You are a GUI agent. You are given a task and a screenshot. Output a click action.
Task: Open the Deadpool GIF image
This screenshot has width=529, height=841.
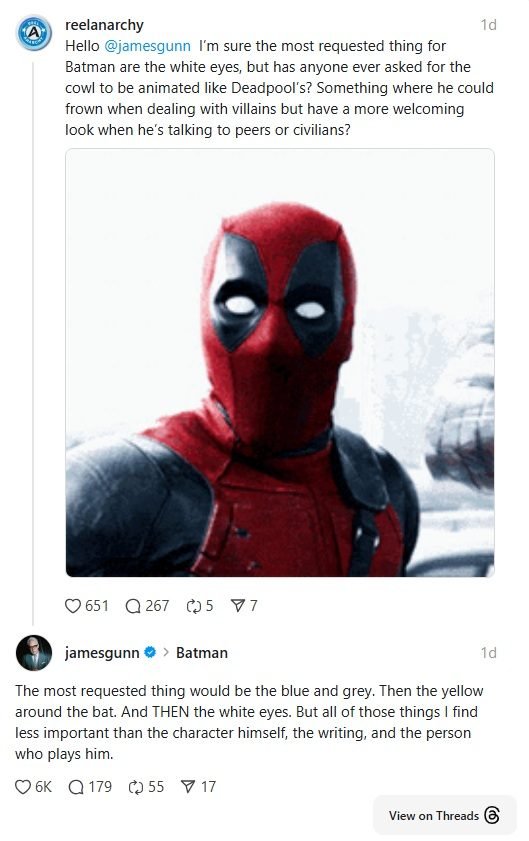point(280,363)
